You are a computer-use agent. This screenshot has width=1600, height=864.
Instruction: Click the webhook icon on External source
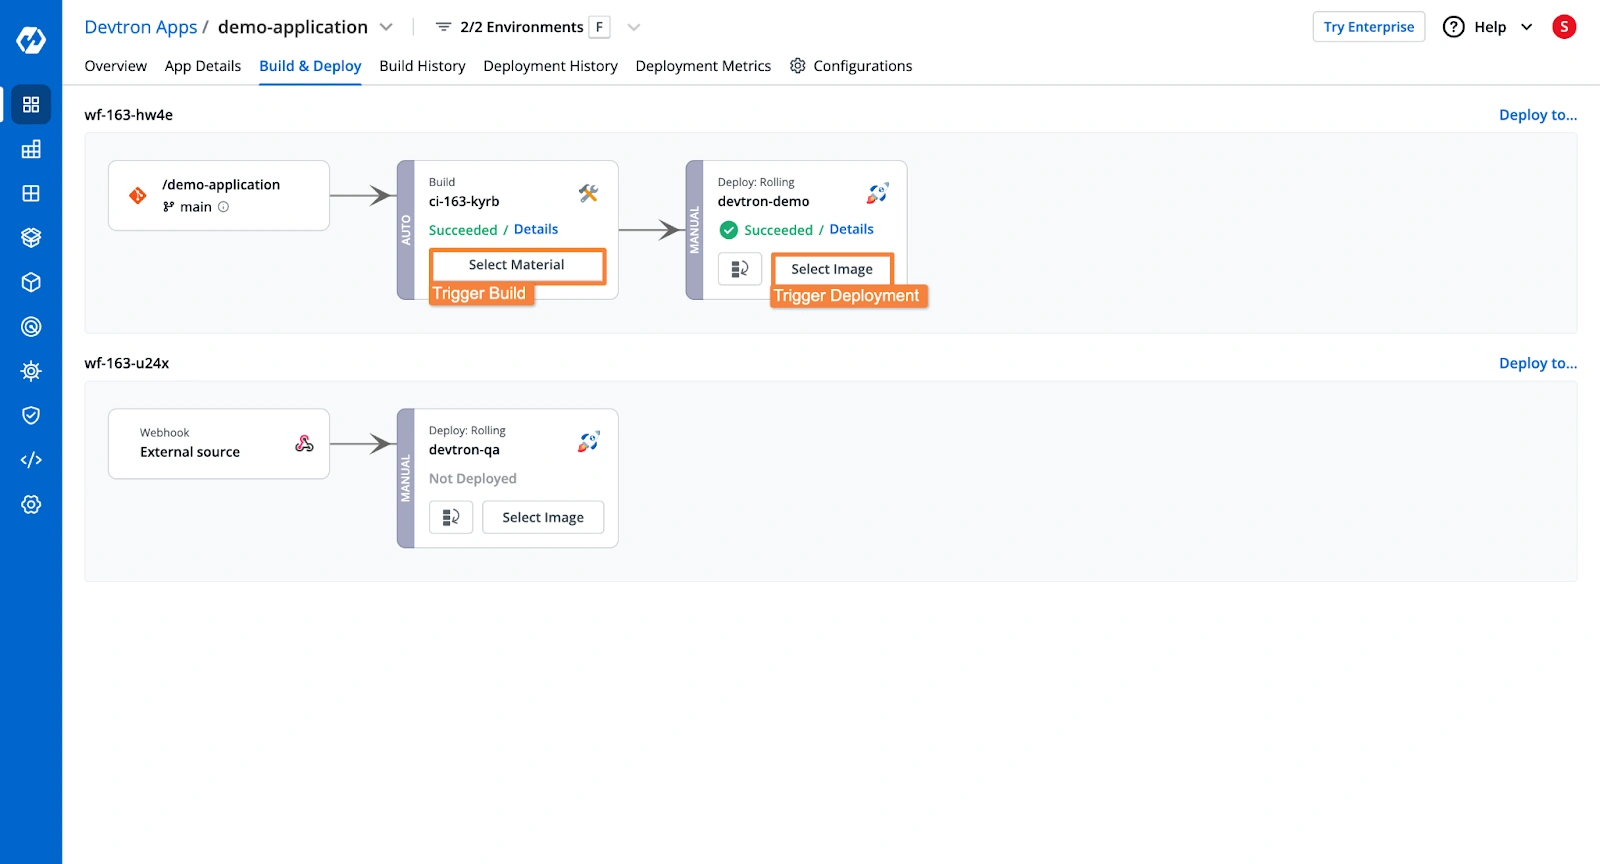click(x=304, y=443)
